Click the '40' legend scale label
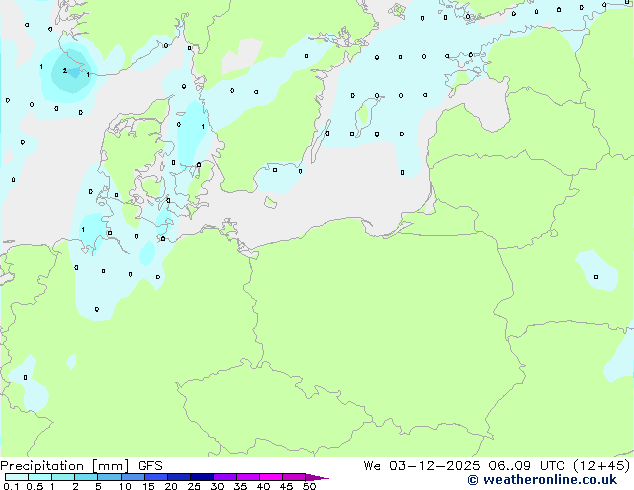This screenshot has width=634, height=490. click(x=263, y=486)
